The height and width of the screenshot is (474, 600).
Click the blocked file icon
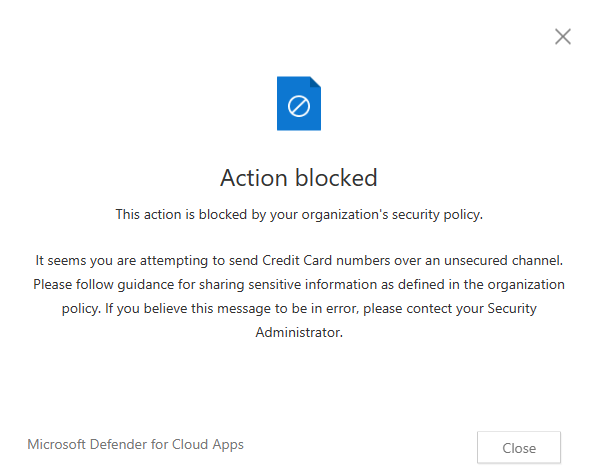(299, 103)
